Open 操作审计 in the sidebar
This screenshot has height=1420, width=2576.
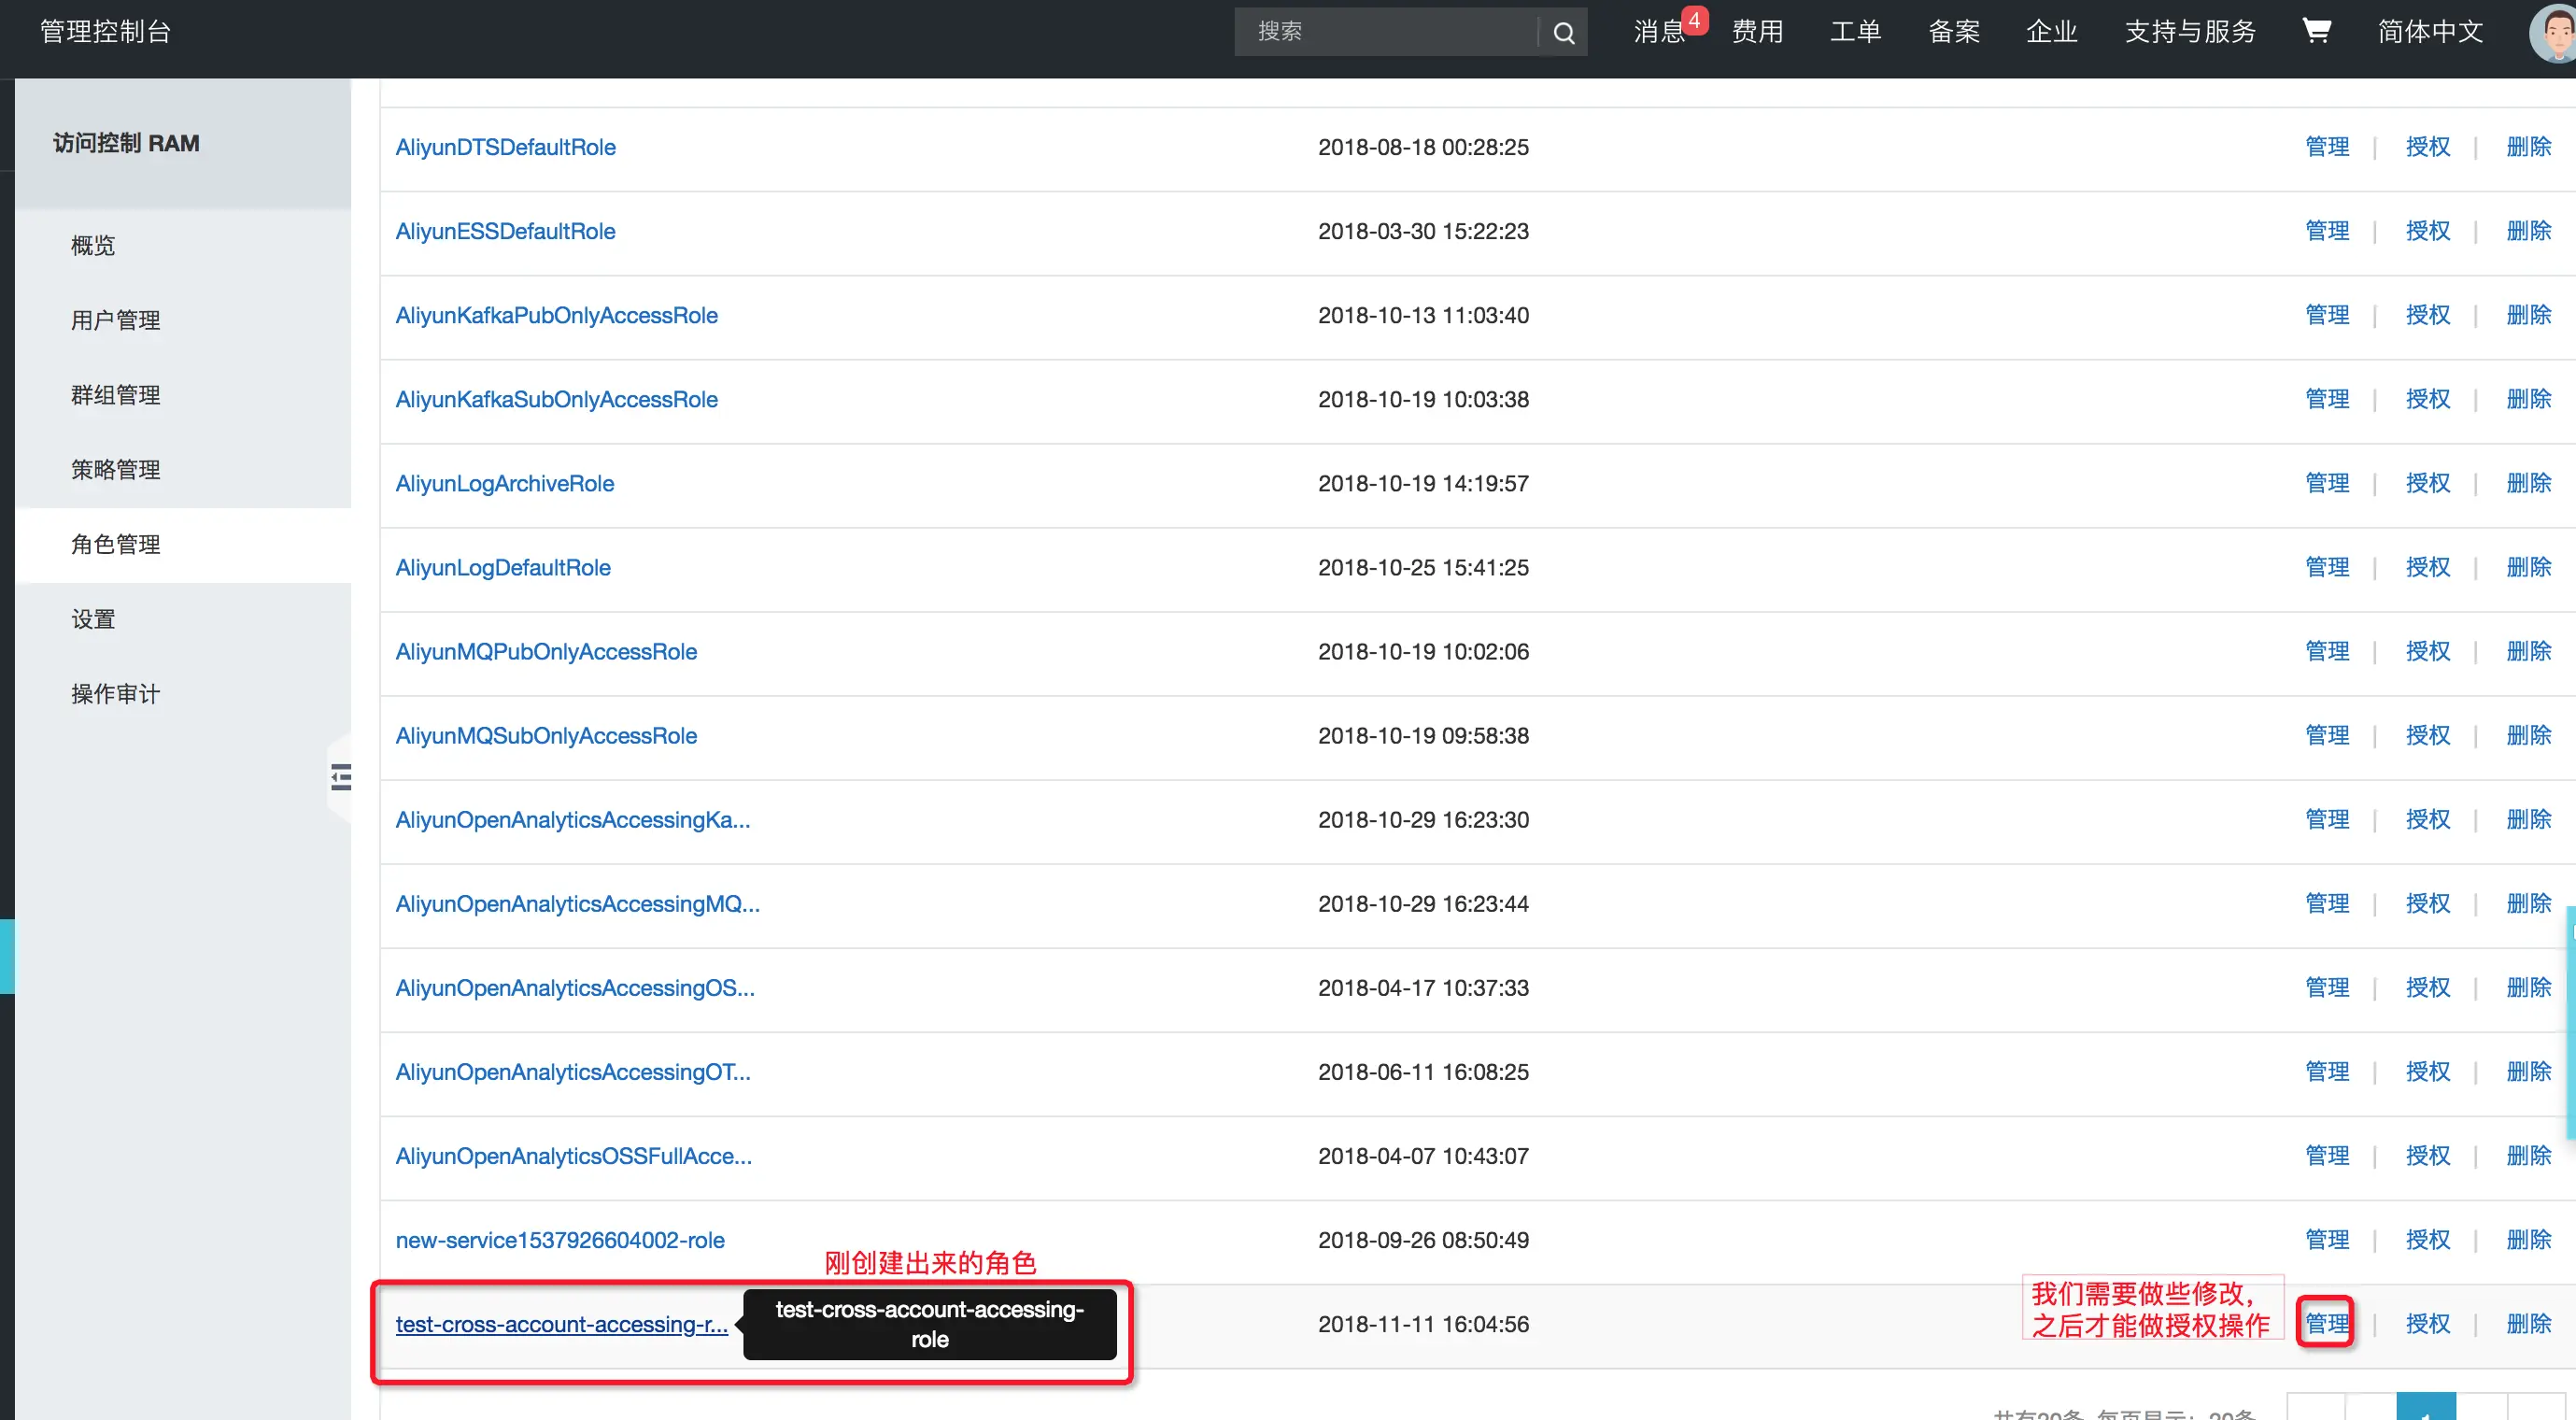coord(116,694)
